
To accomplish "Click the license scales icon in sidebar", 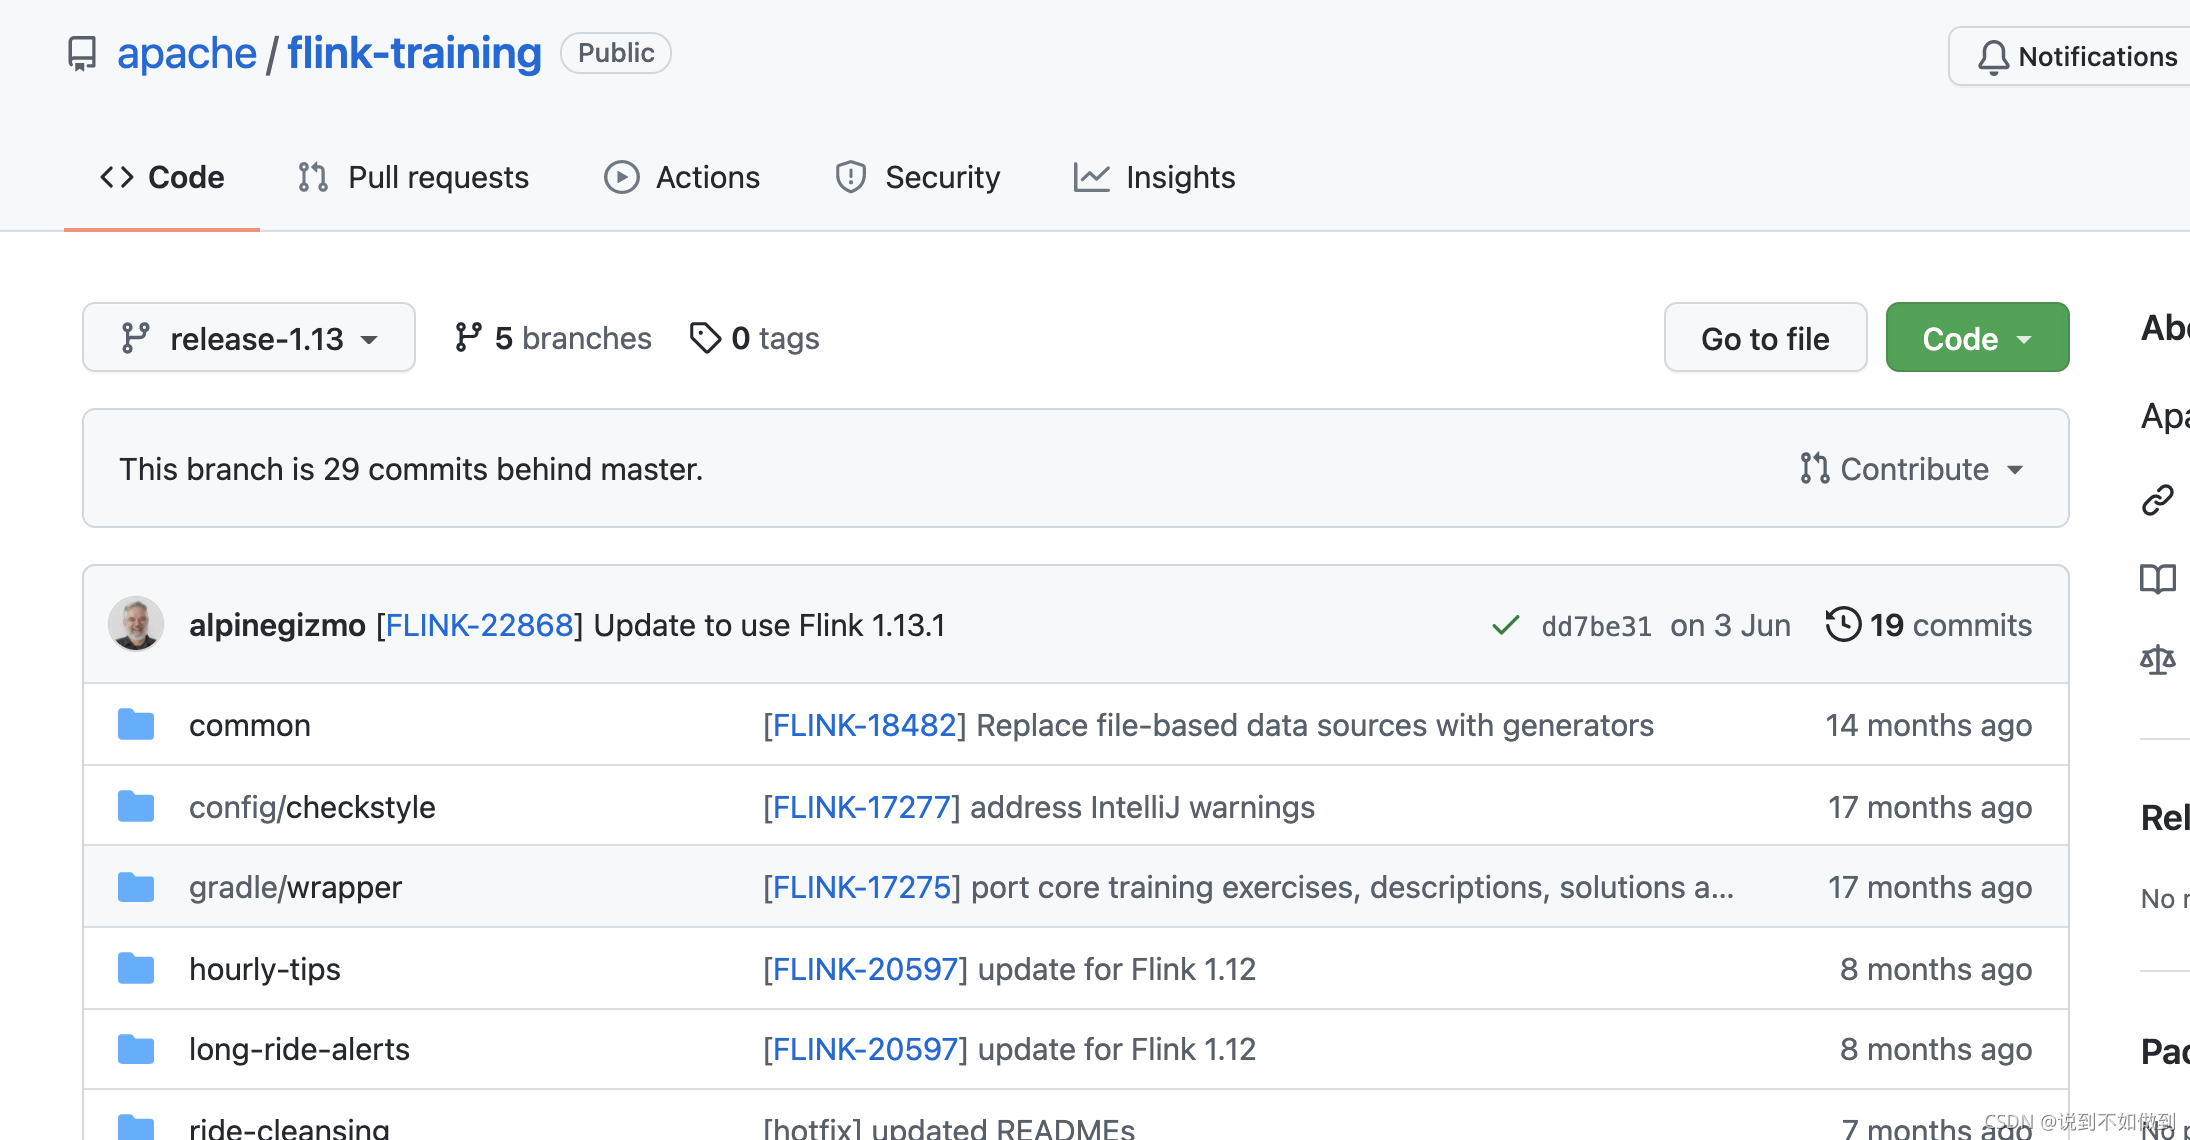I will tap(2157, 659).
